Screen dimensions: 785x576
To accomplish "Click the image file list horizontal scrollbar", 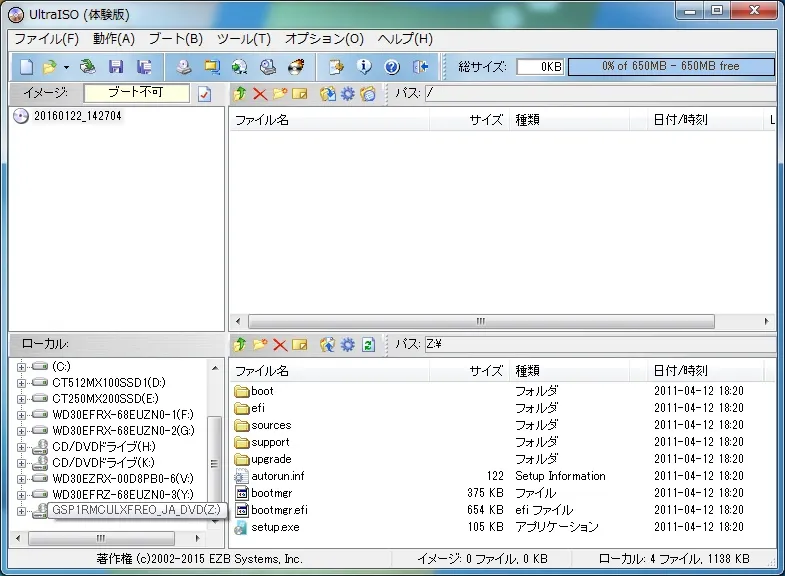I will (481, 321).
